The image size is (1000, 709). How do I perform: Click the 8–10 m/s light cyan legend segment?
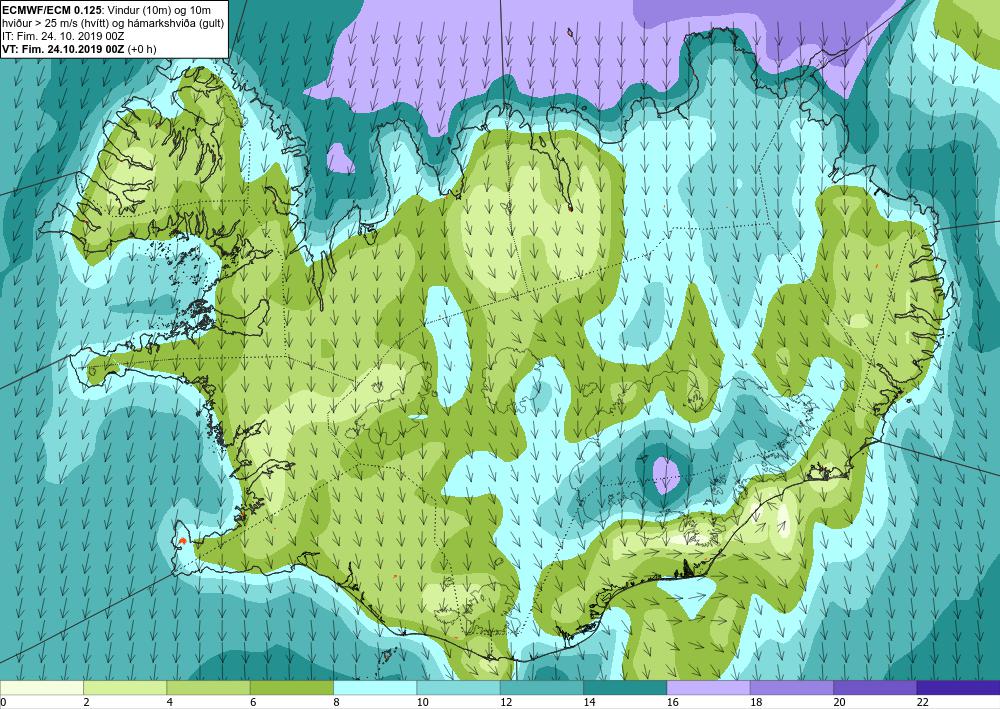[375, 687]
